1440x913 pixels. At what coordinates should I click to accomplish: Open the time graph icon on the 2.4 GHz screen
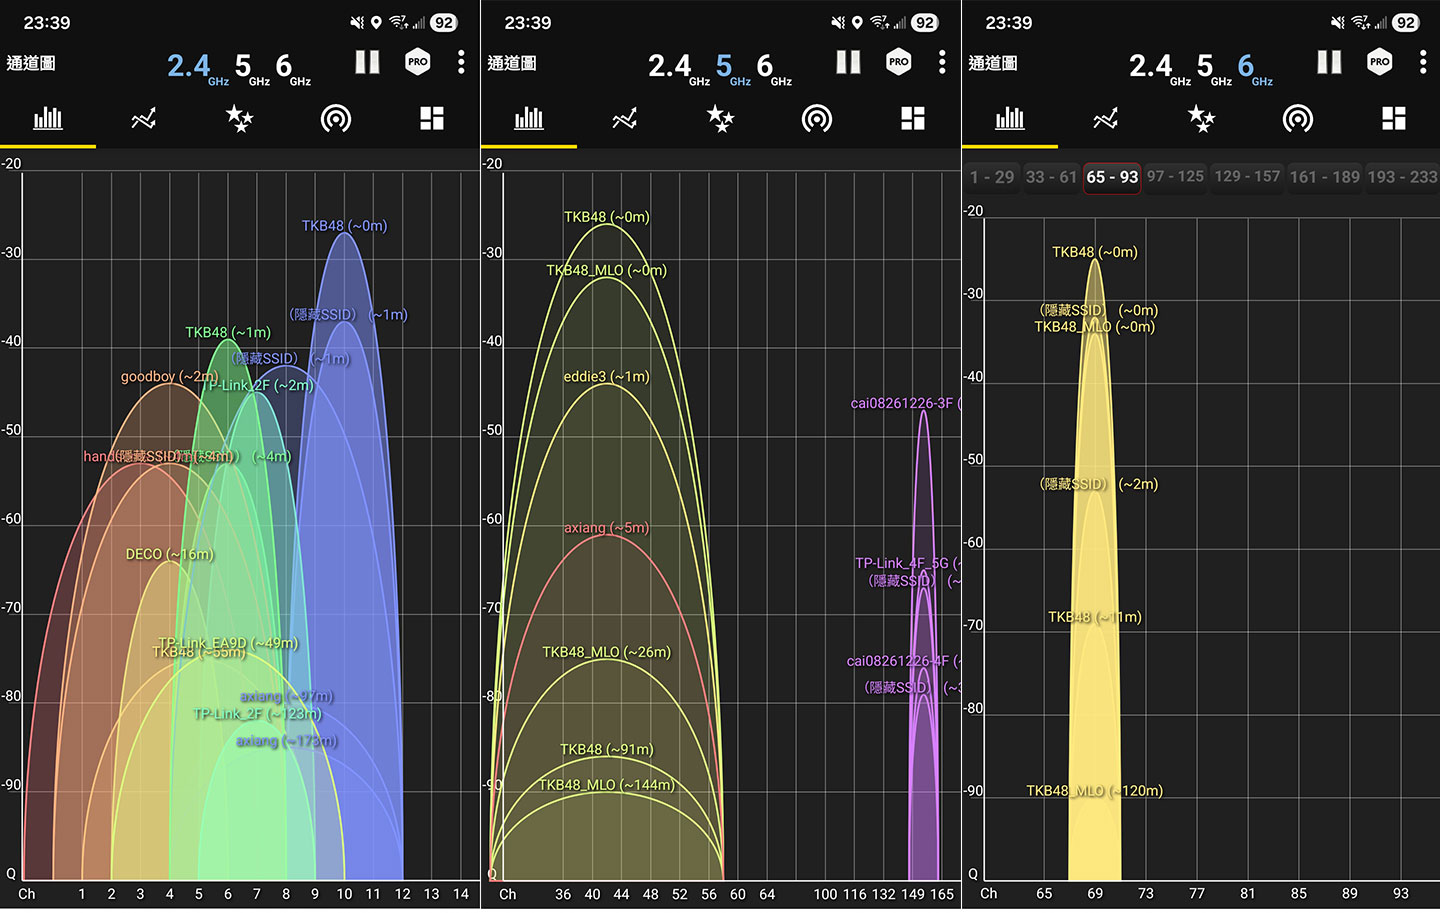(144, 120)
